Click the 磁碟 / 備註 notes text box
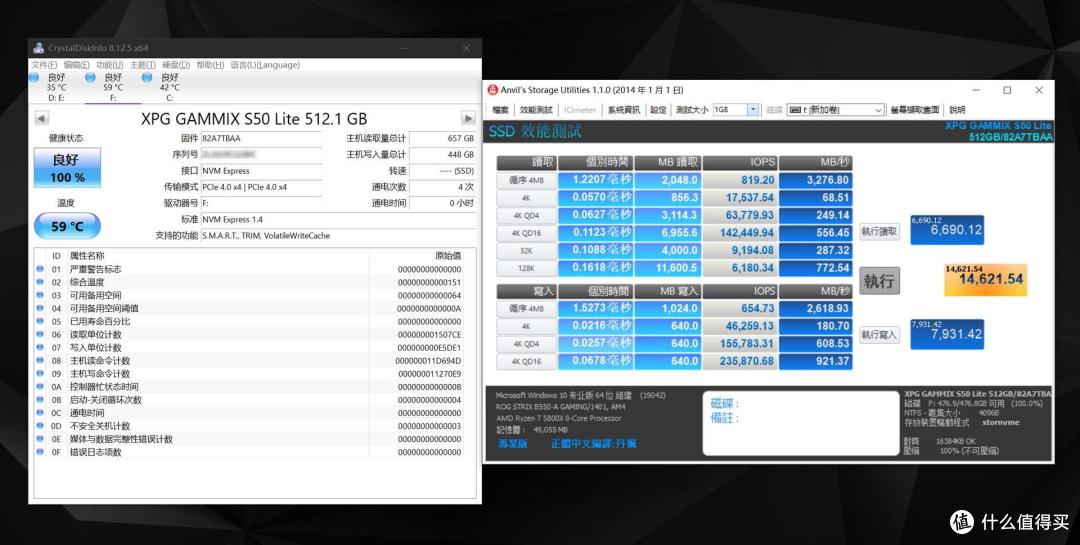The image size is (1080, 545). pos(802,423)
